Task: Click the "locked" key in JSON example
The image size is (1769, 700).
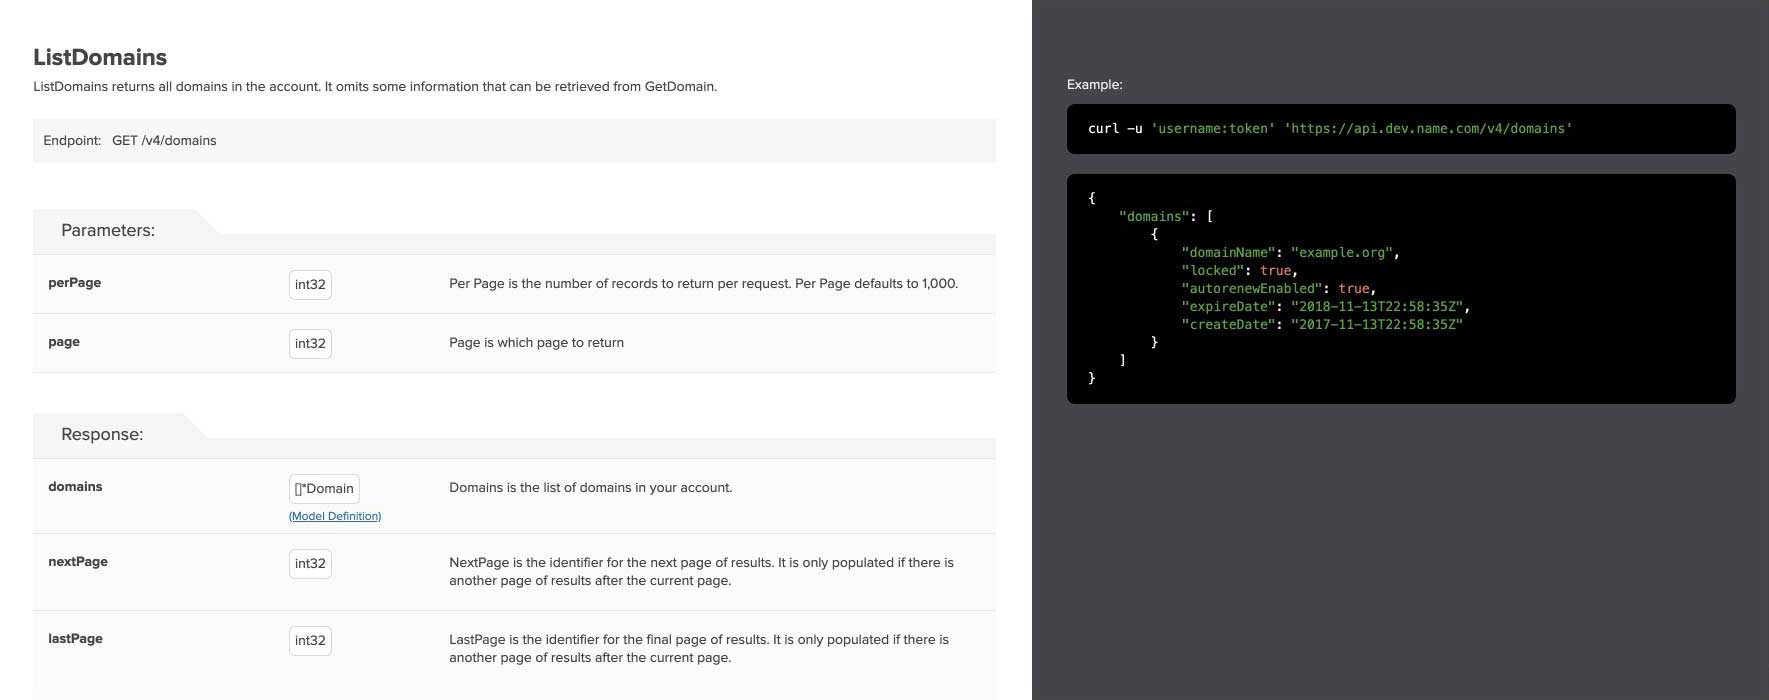Action: click(x=1213, y=271)
